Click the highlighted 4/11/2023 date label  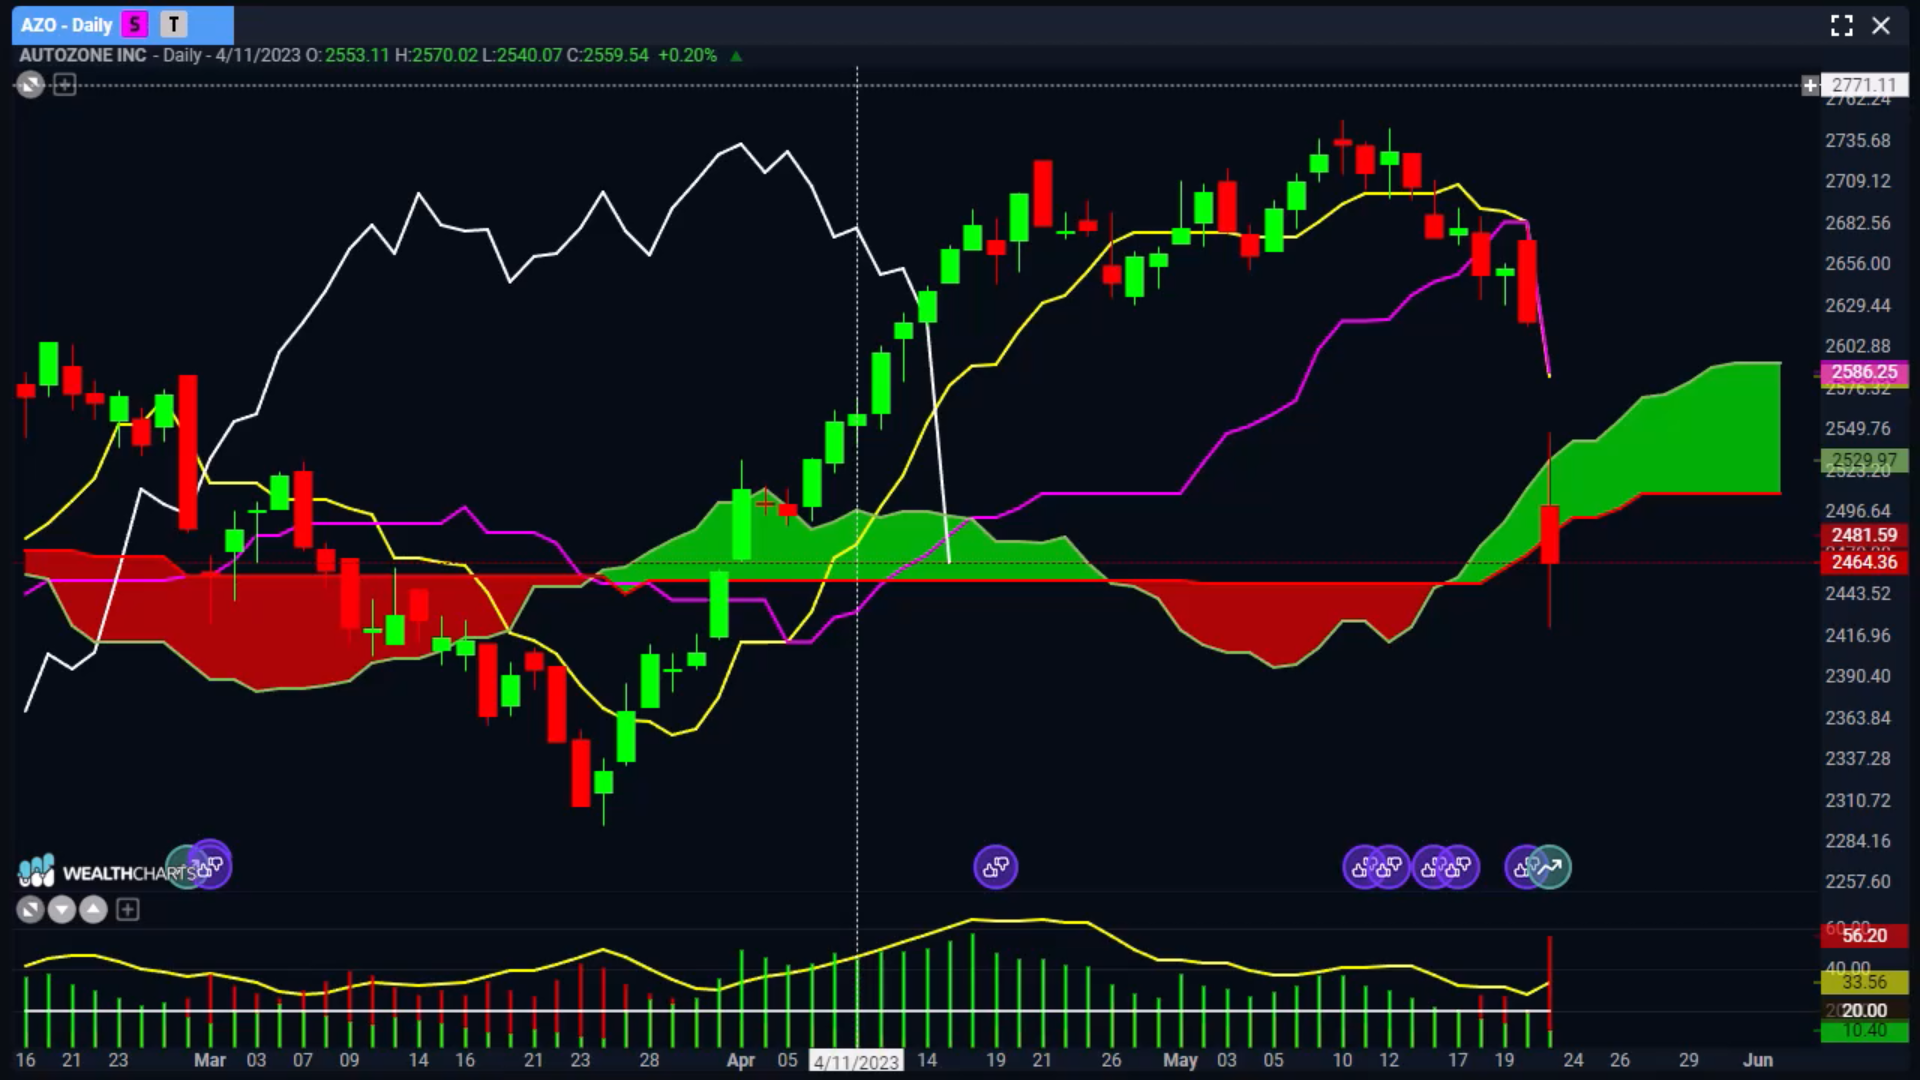tap(856, 1061)
